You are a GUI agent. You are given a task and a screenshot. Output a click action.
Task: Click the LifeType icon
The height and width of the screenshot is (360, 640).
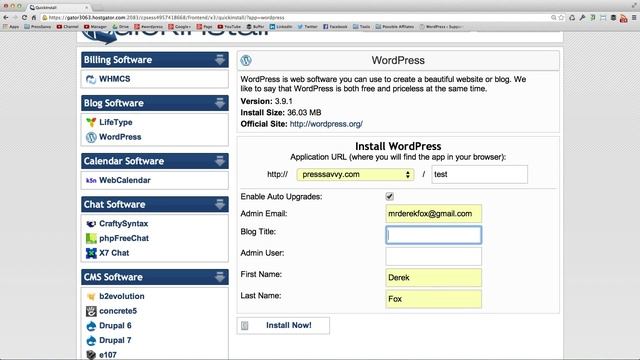91,122
